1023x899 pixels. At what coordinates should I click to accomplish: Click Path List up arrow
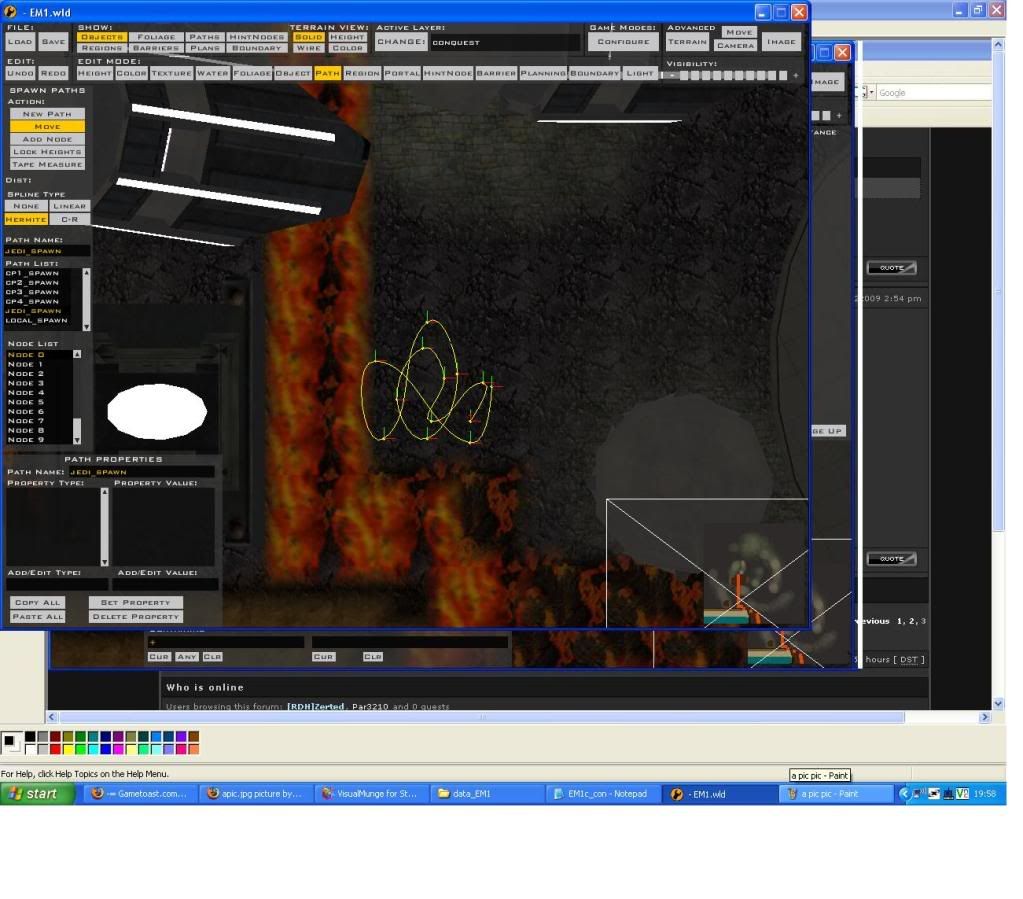pyautogui.click(x=86, y=272)
